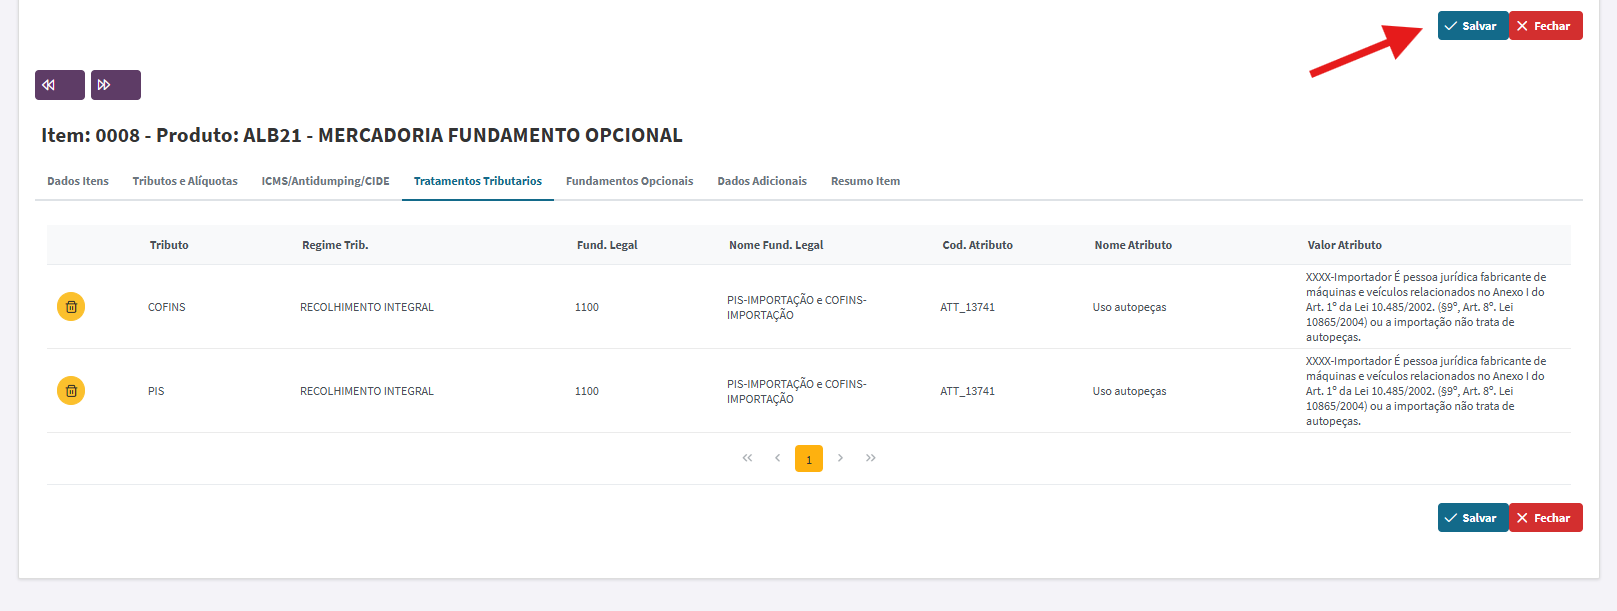The height and width of the screenshot is (611, 1617).
Task: Open the ICMS/Antidumping/CIDE tab
Action: click(326, 181)
